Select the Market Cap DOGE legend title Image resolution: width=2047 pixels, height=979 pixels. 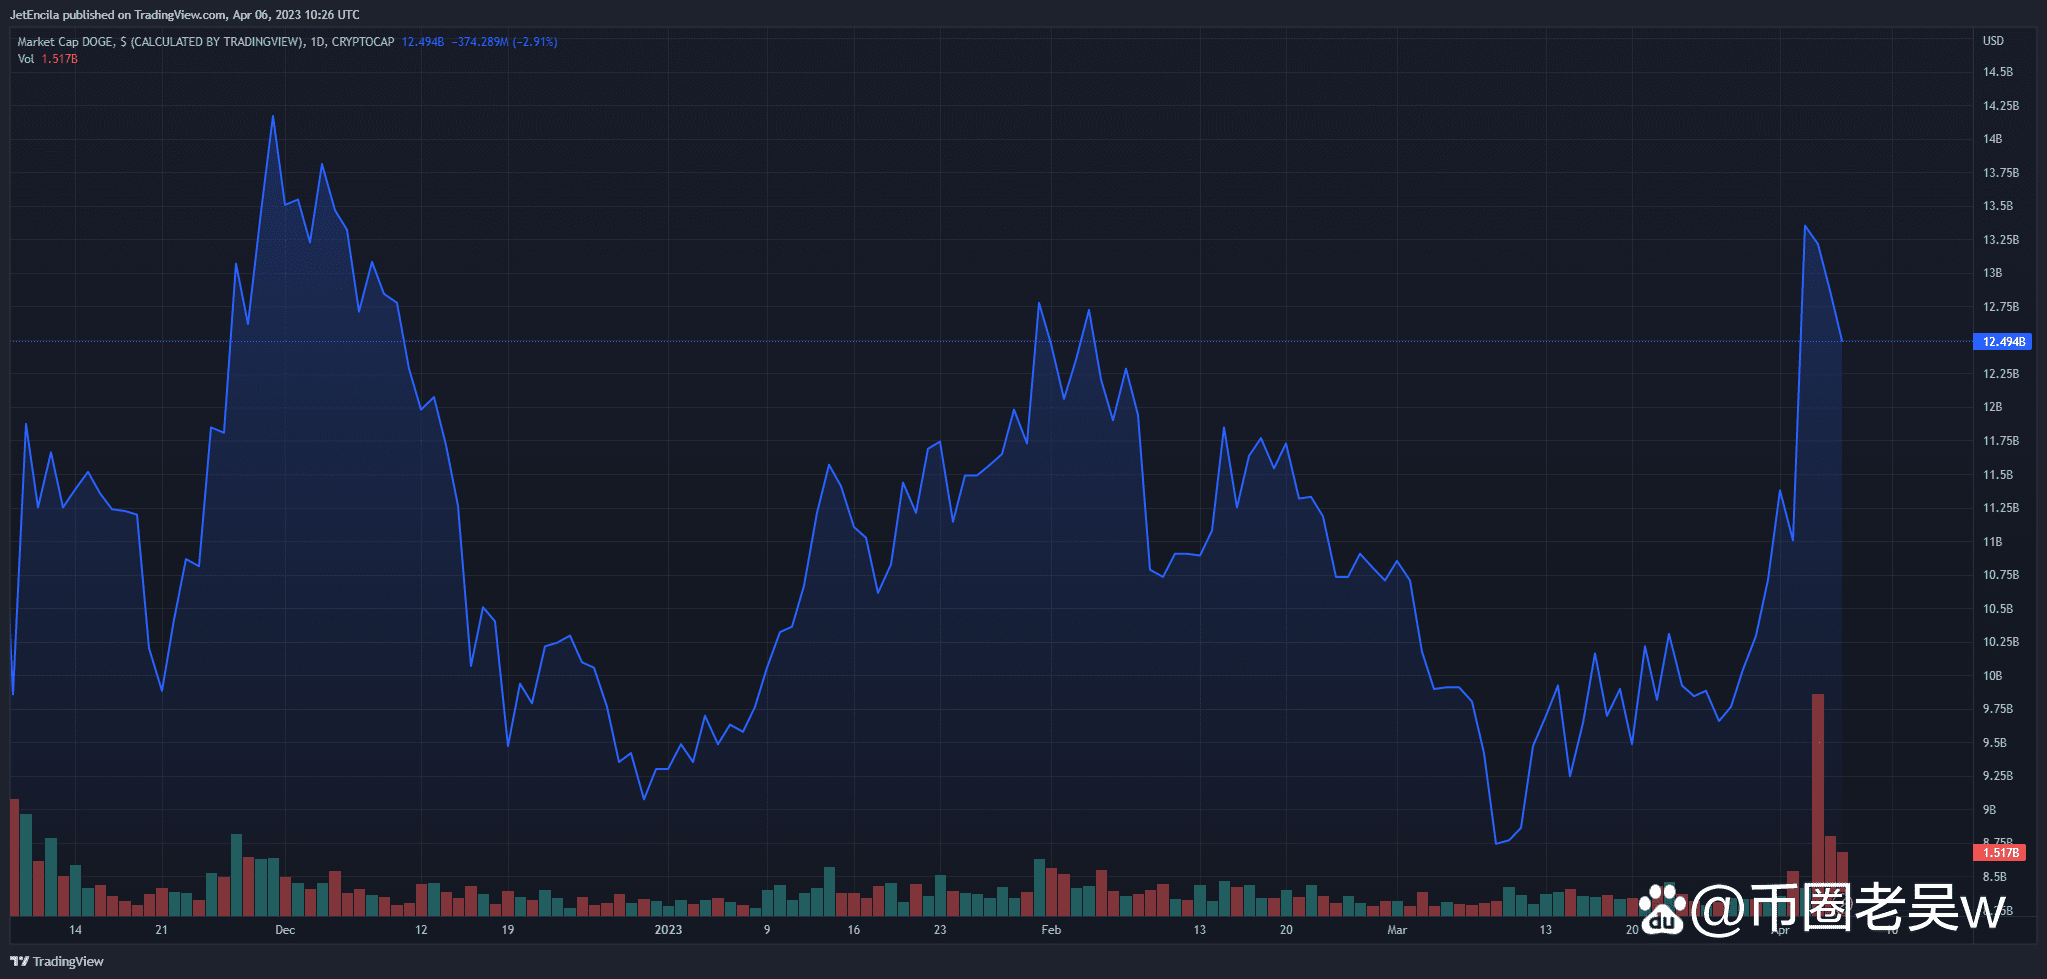point(206,42)
